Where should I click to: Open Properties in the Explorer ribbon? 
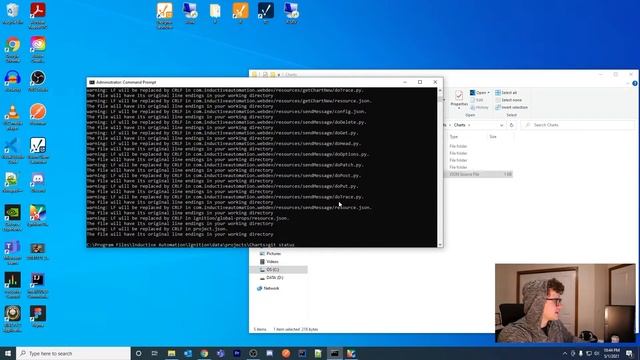click(x=459, y=99)
